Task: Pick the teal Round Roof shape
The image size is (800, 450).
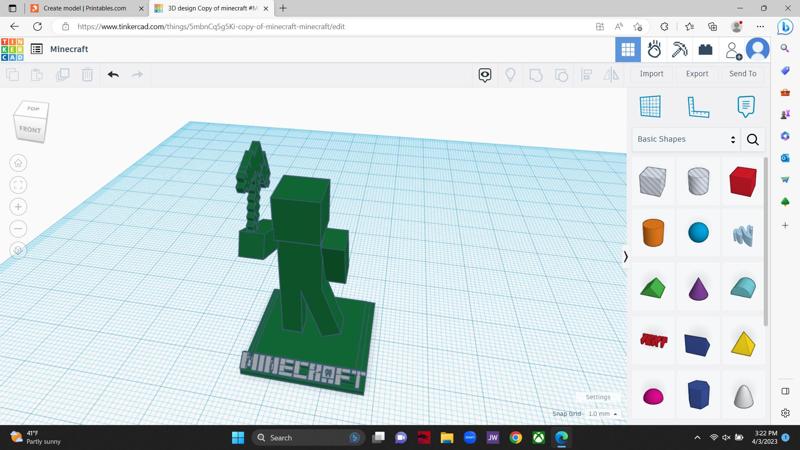Action: [x=743, y=287]
